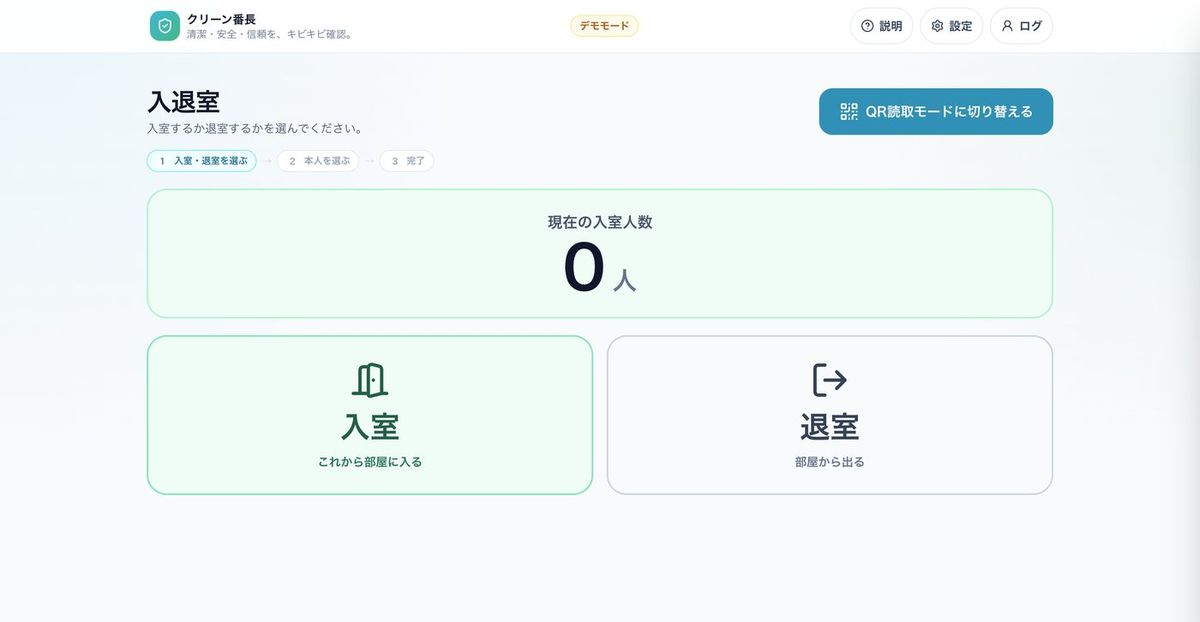Click the tagline 清潔・安全・信頼を、キビキビ確認。
Viewport: 1200px width, 622px height.
pos(270,34)
